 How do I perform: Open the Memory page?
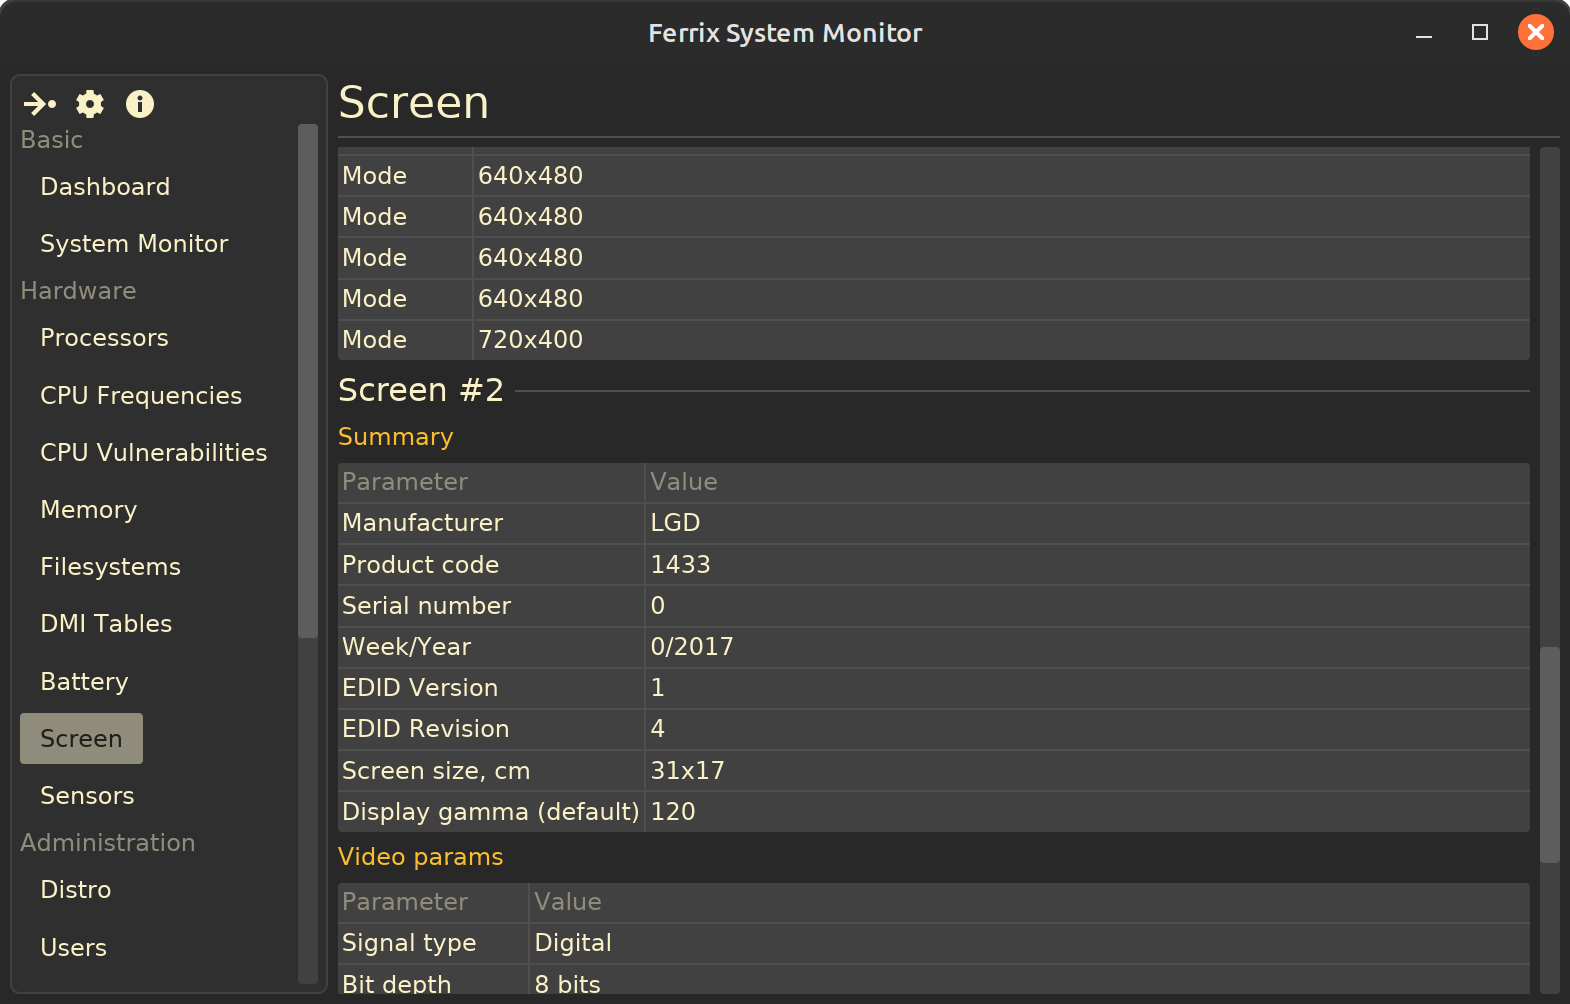click(x=88, y=510)
